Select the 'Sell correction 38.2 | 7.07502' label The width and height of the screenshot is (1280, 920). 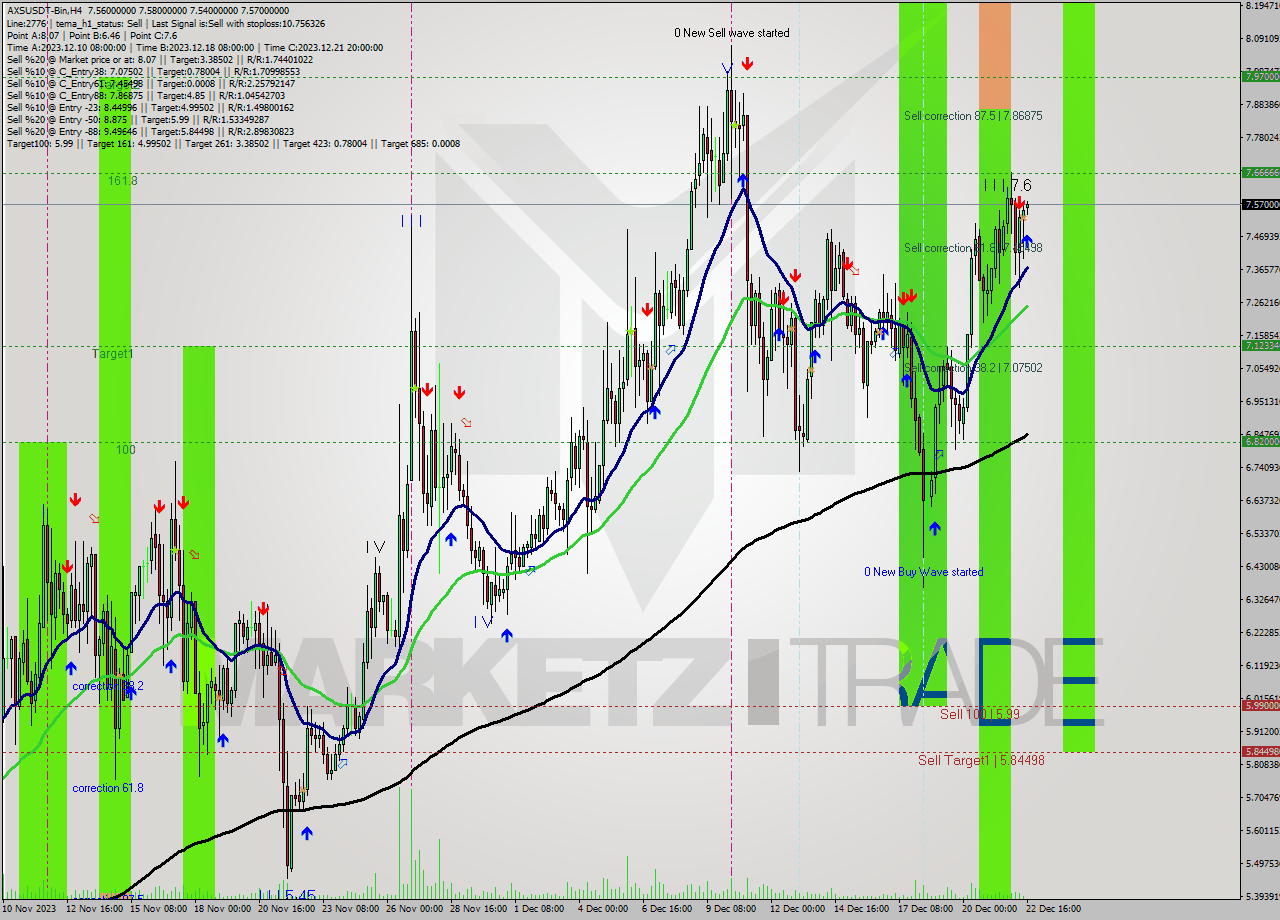click(x=973, y=368)
